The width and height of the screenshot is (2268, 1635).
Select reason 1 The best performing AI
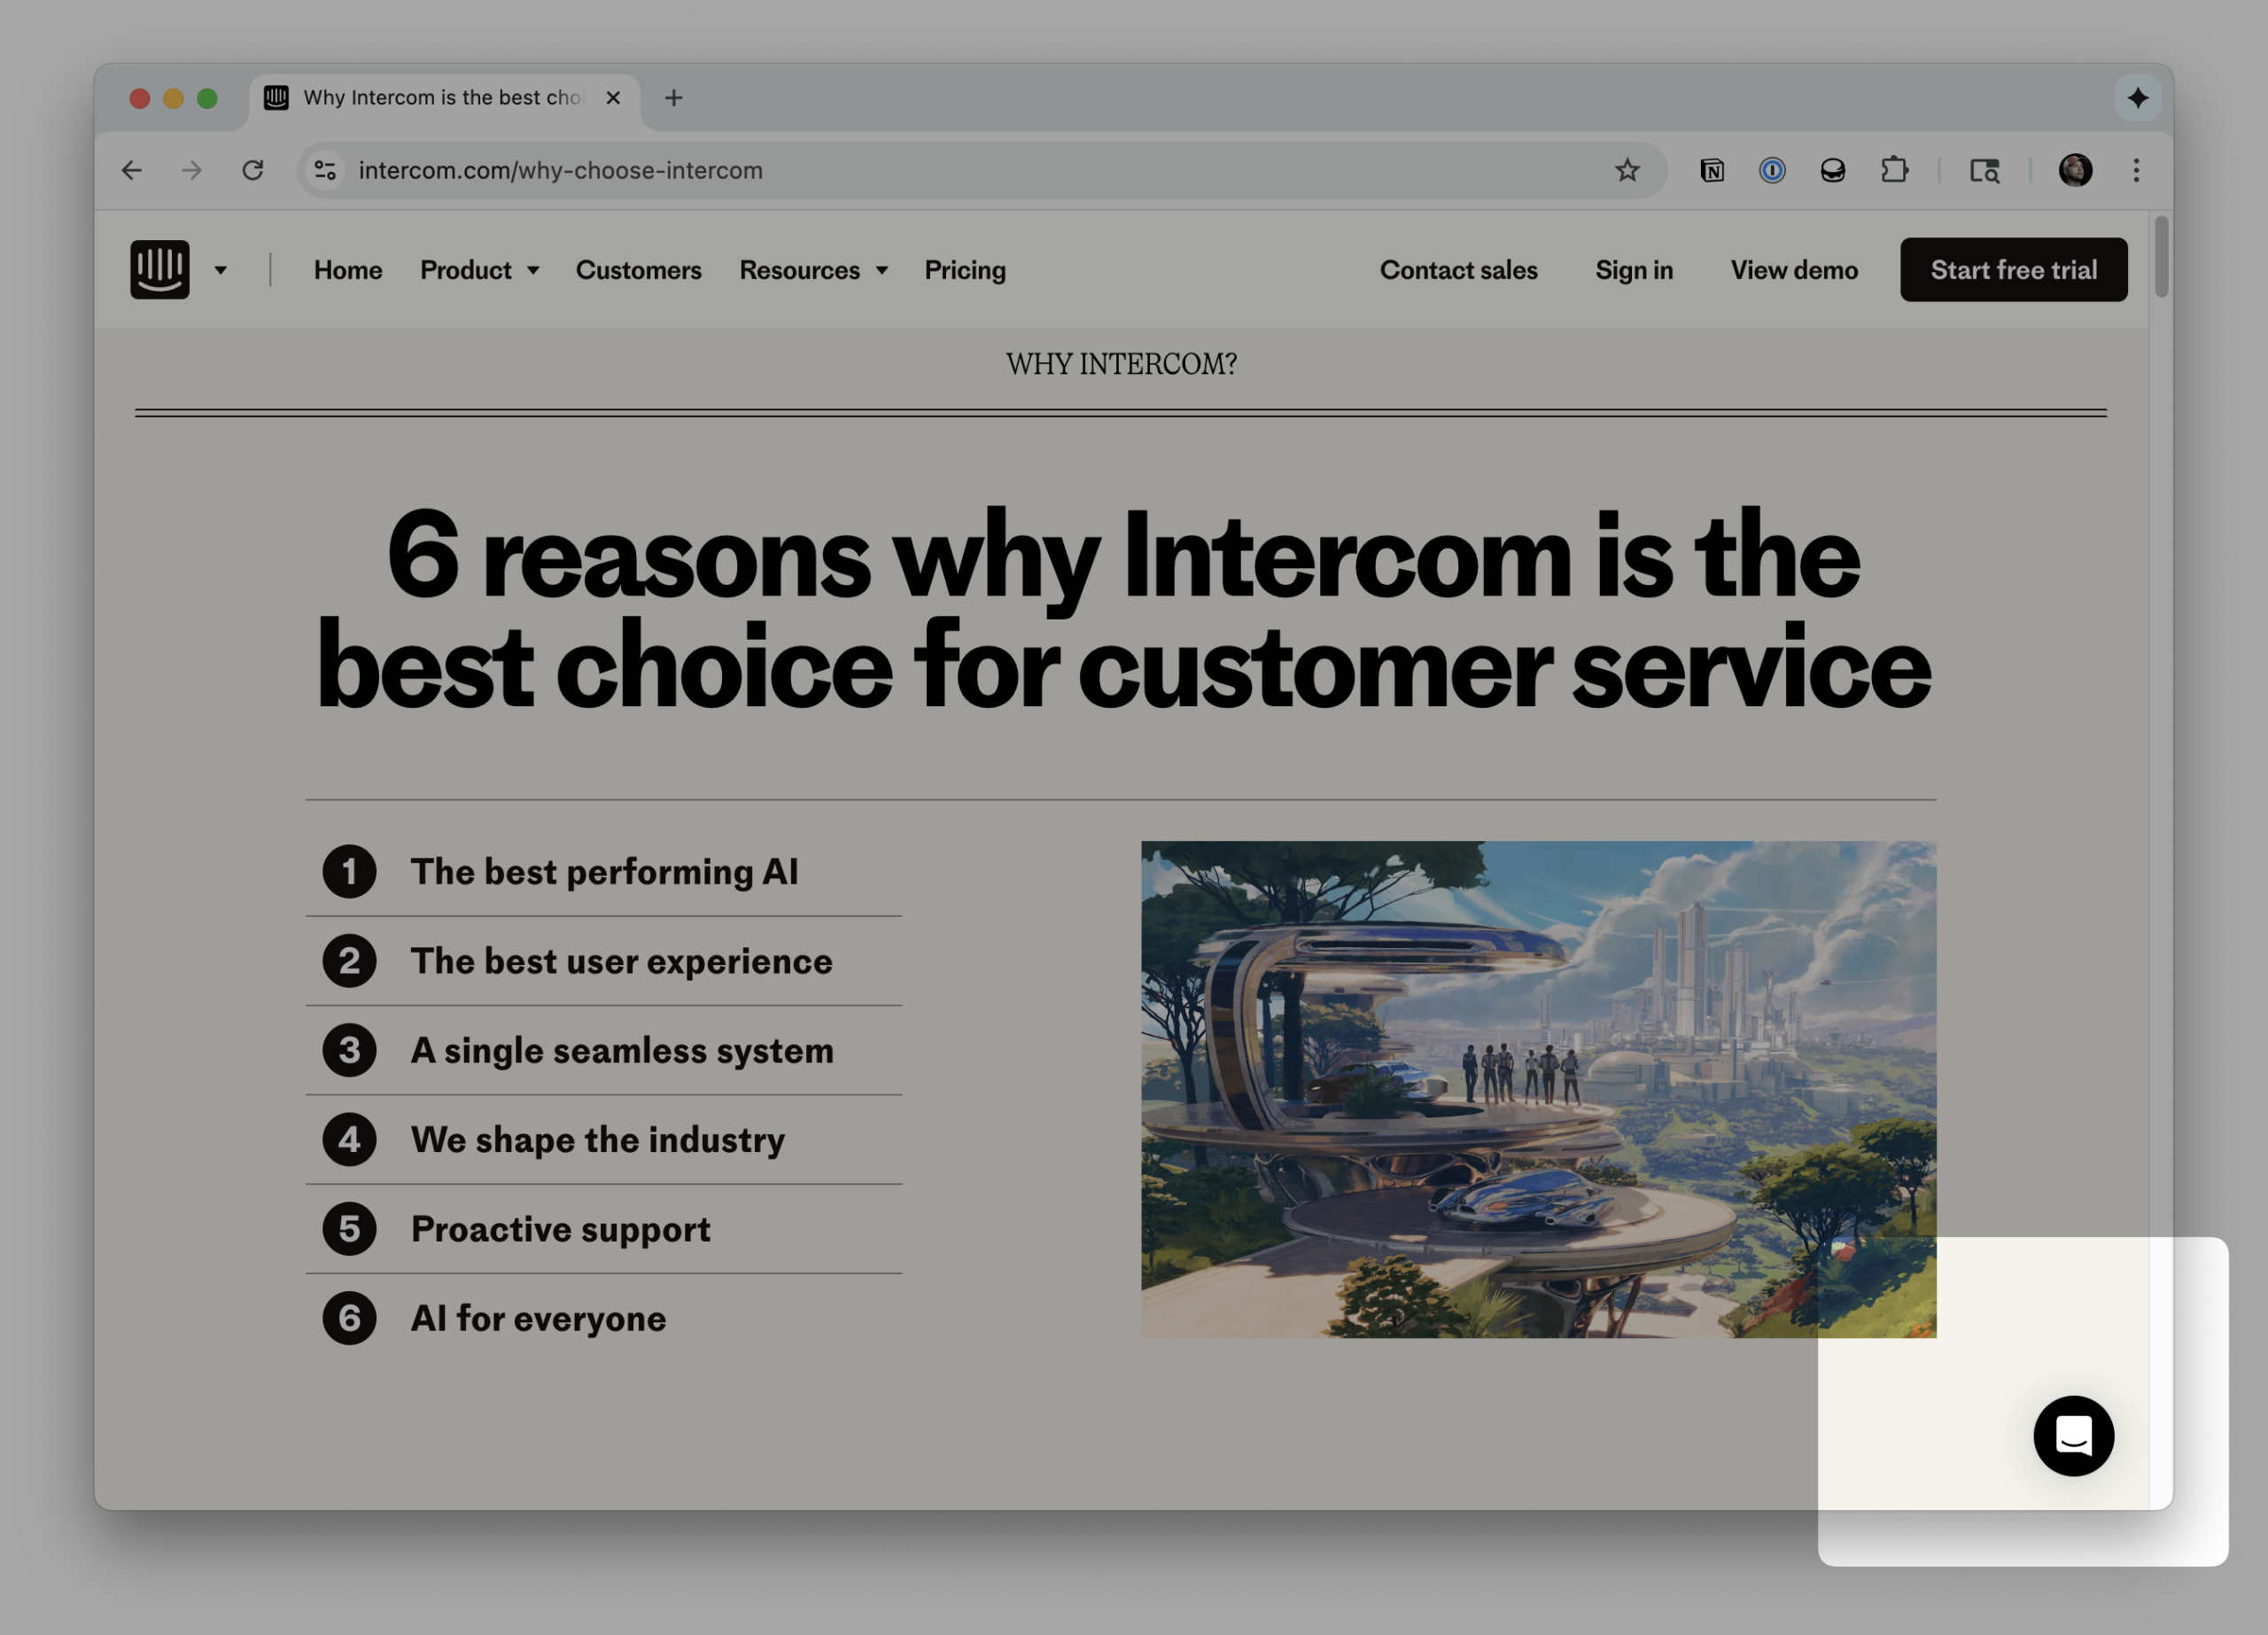pyautogui.click(x=603, y=871)
